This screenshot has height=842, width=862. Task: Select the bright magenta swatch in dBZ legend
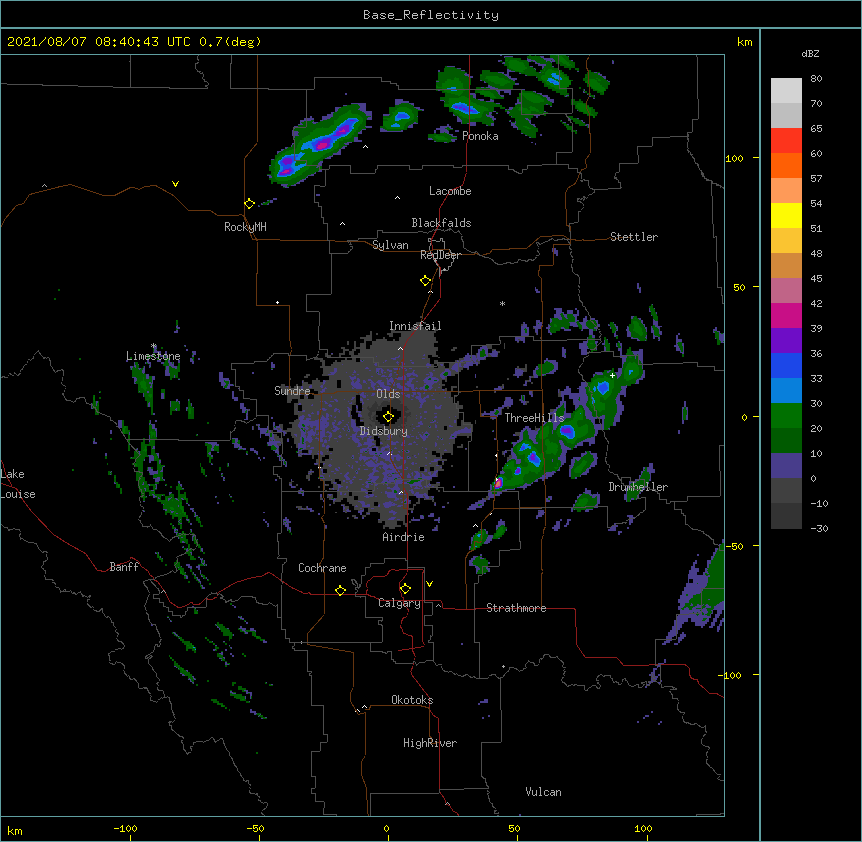click(x=786, y=315)
